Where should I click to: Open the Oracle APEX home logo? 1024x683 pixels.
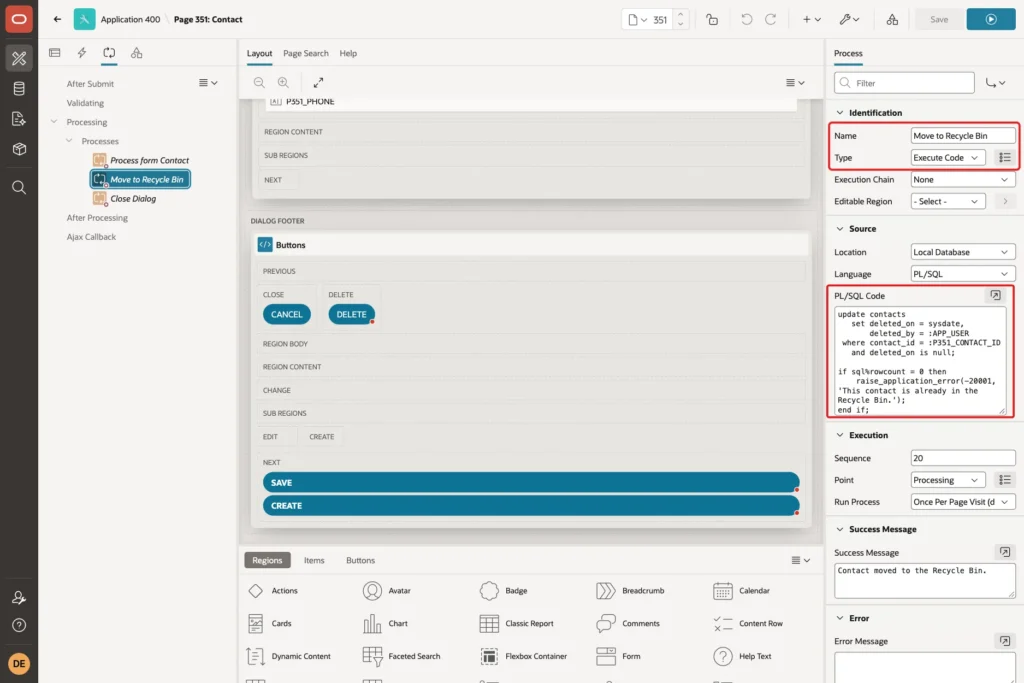point(19,19)
